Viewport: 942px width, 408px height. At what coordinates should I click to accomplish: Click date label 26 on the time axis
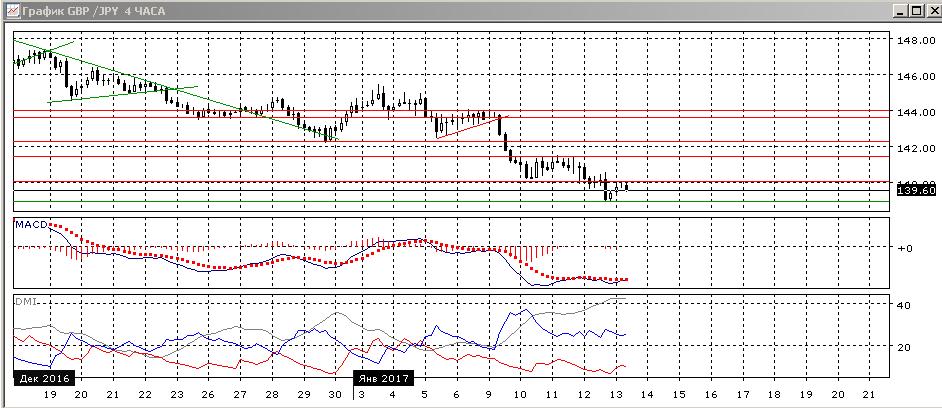click(208, 395)
